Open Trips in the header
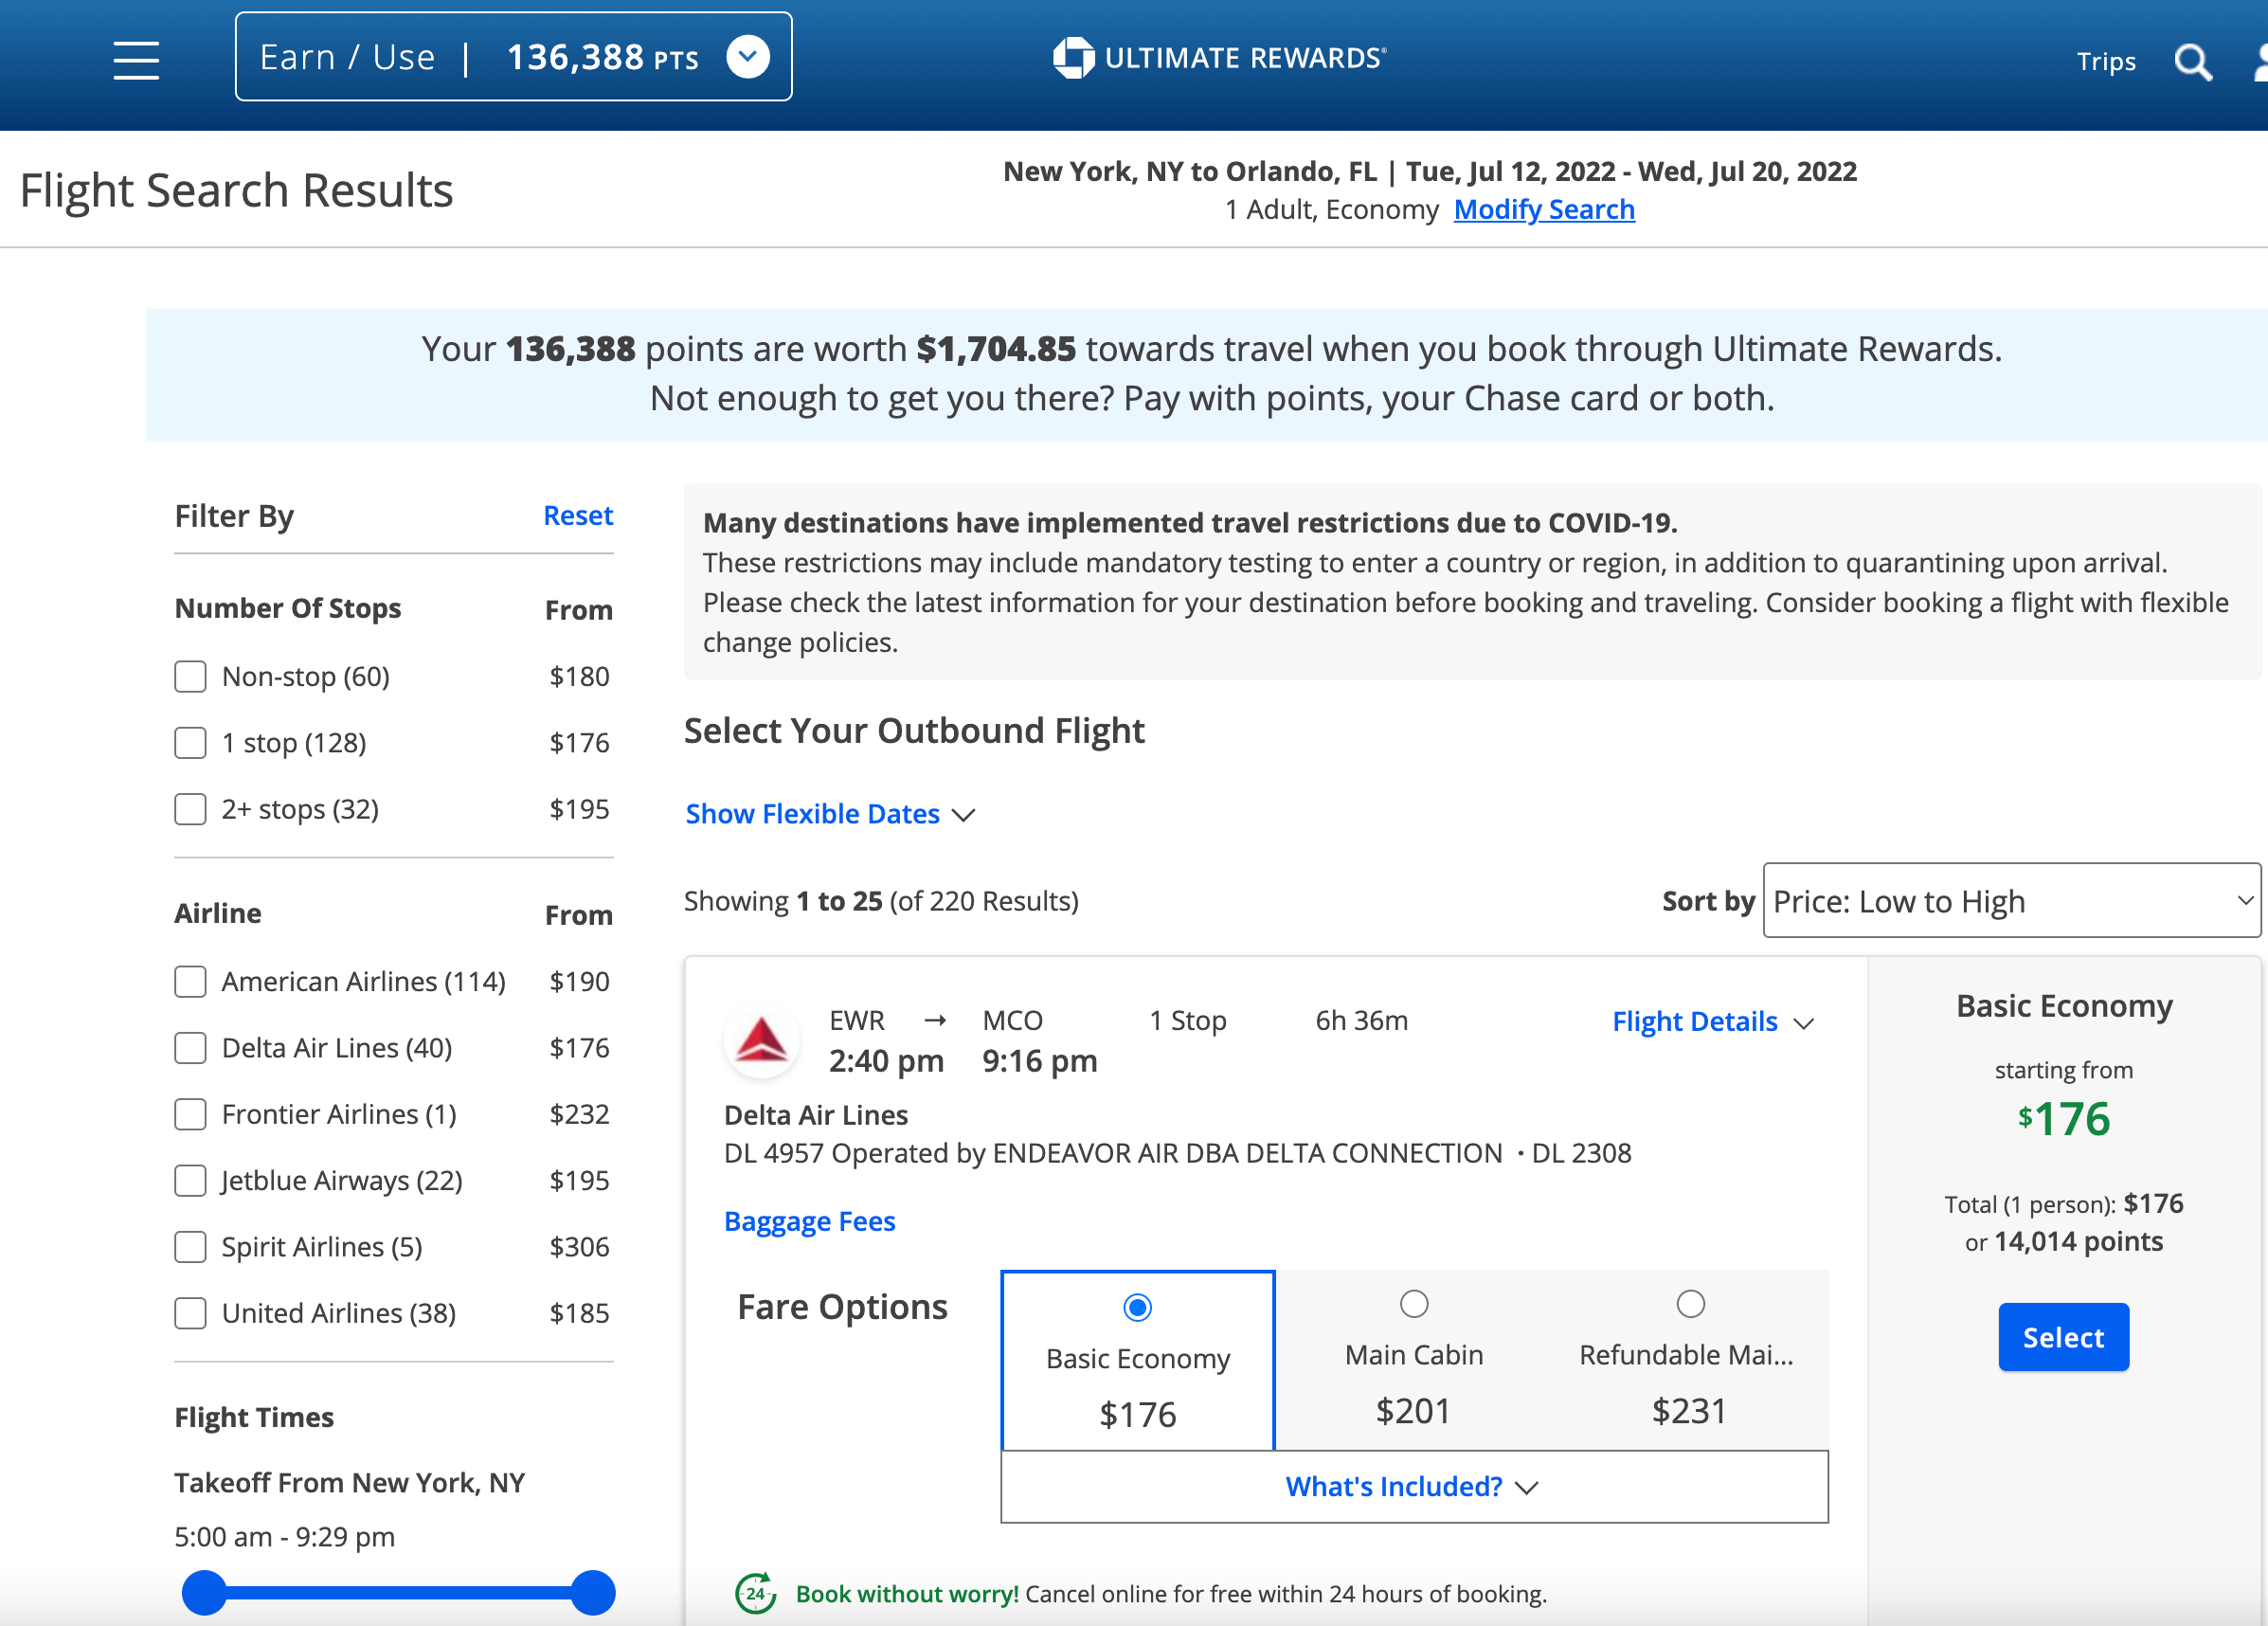 (2106, 61)
